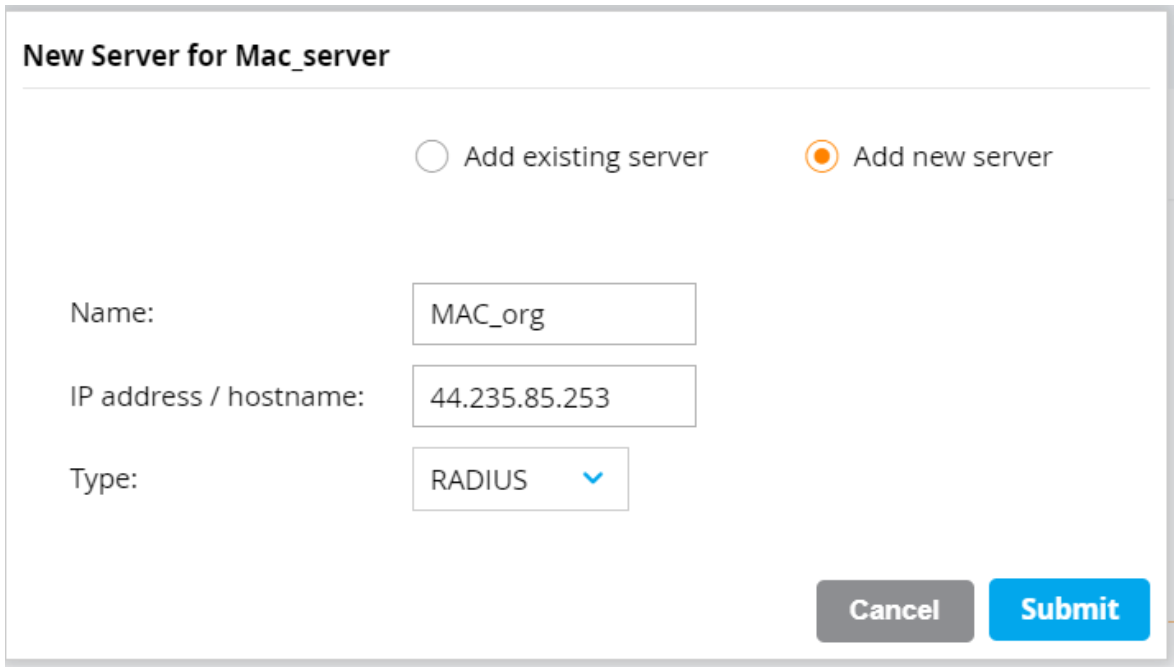
Task: Click the RADIUS value in Type combo box
Action: tap(479, 480)
